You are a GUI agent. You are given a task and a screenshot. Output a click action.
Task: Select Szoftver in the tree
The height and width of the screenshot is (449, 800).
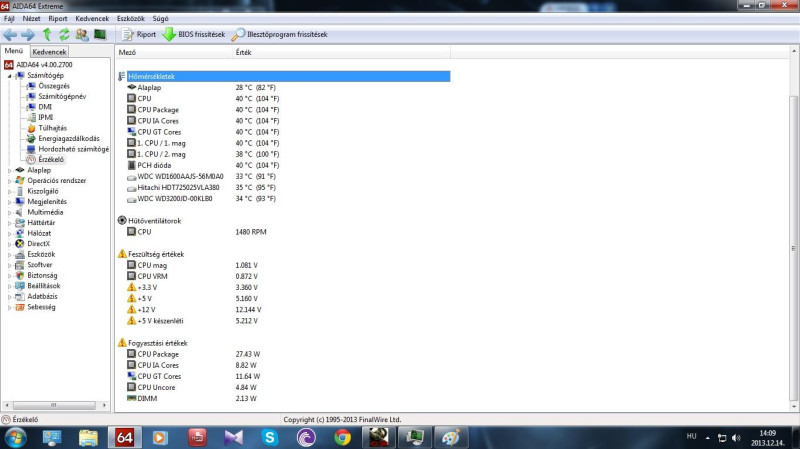coord(39,265)
